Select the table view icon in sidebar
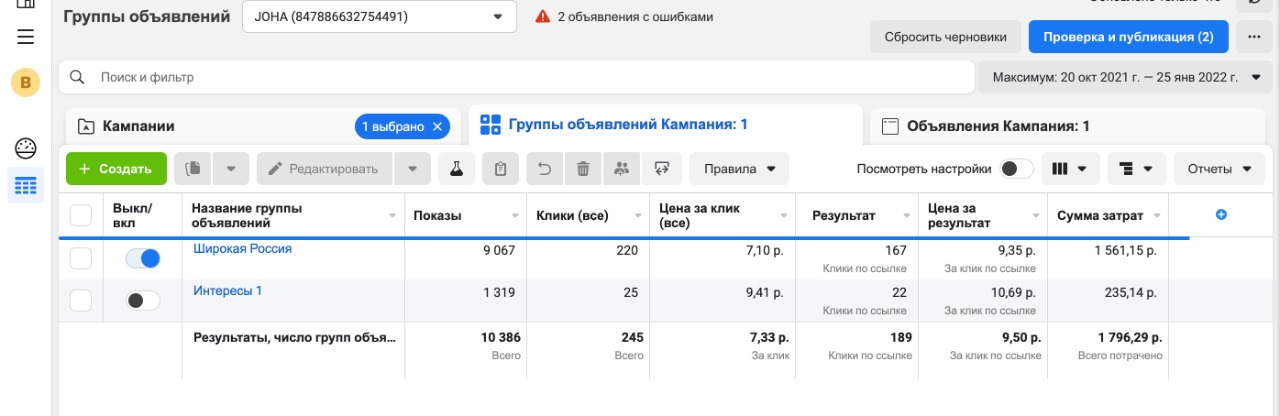This screenshot has height=416, width=1280. [26, 186]
